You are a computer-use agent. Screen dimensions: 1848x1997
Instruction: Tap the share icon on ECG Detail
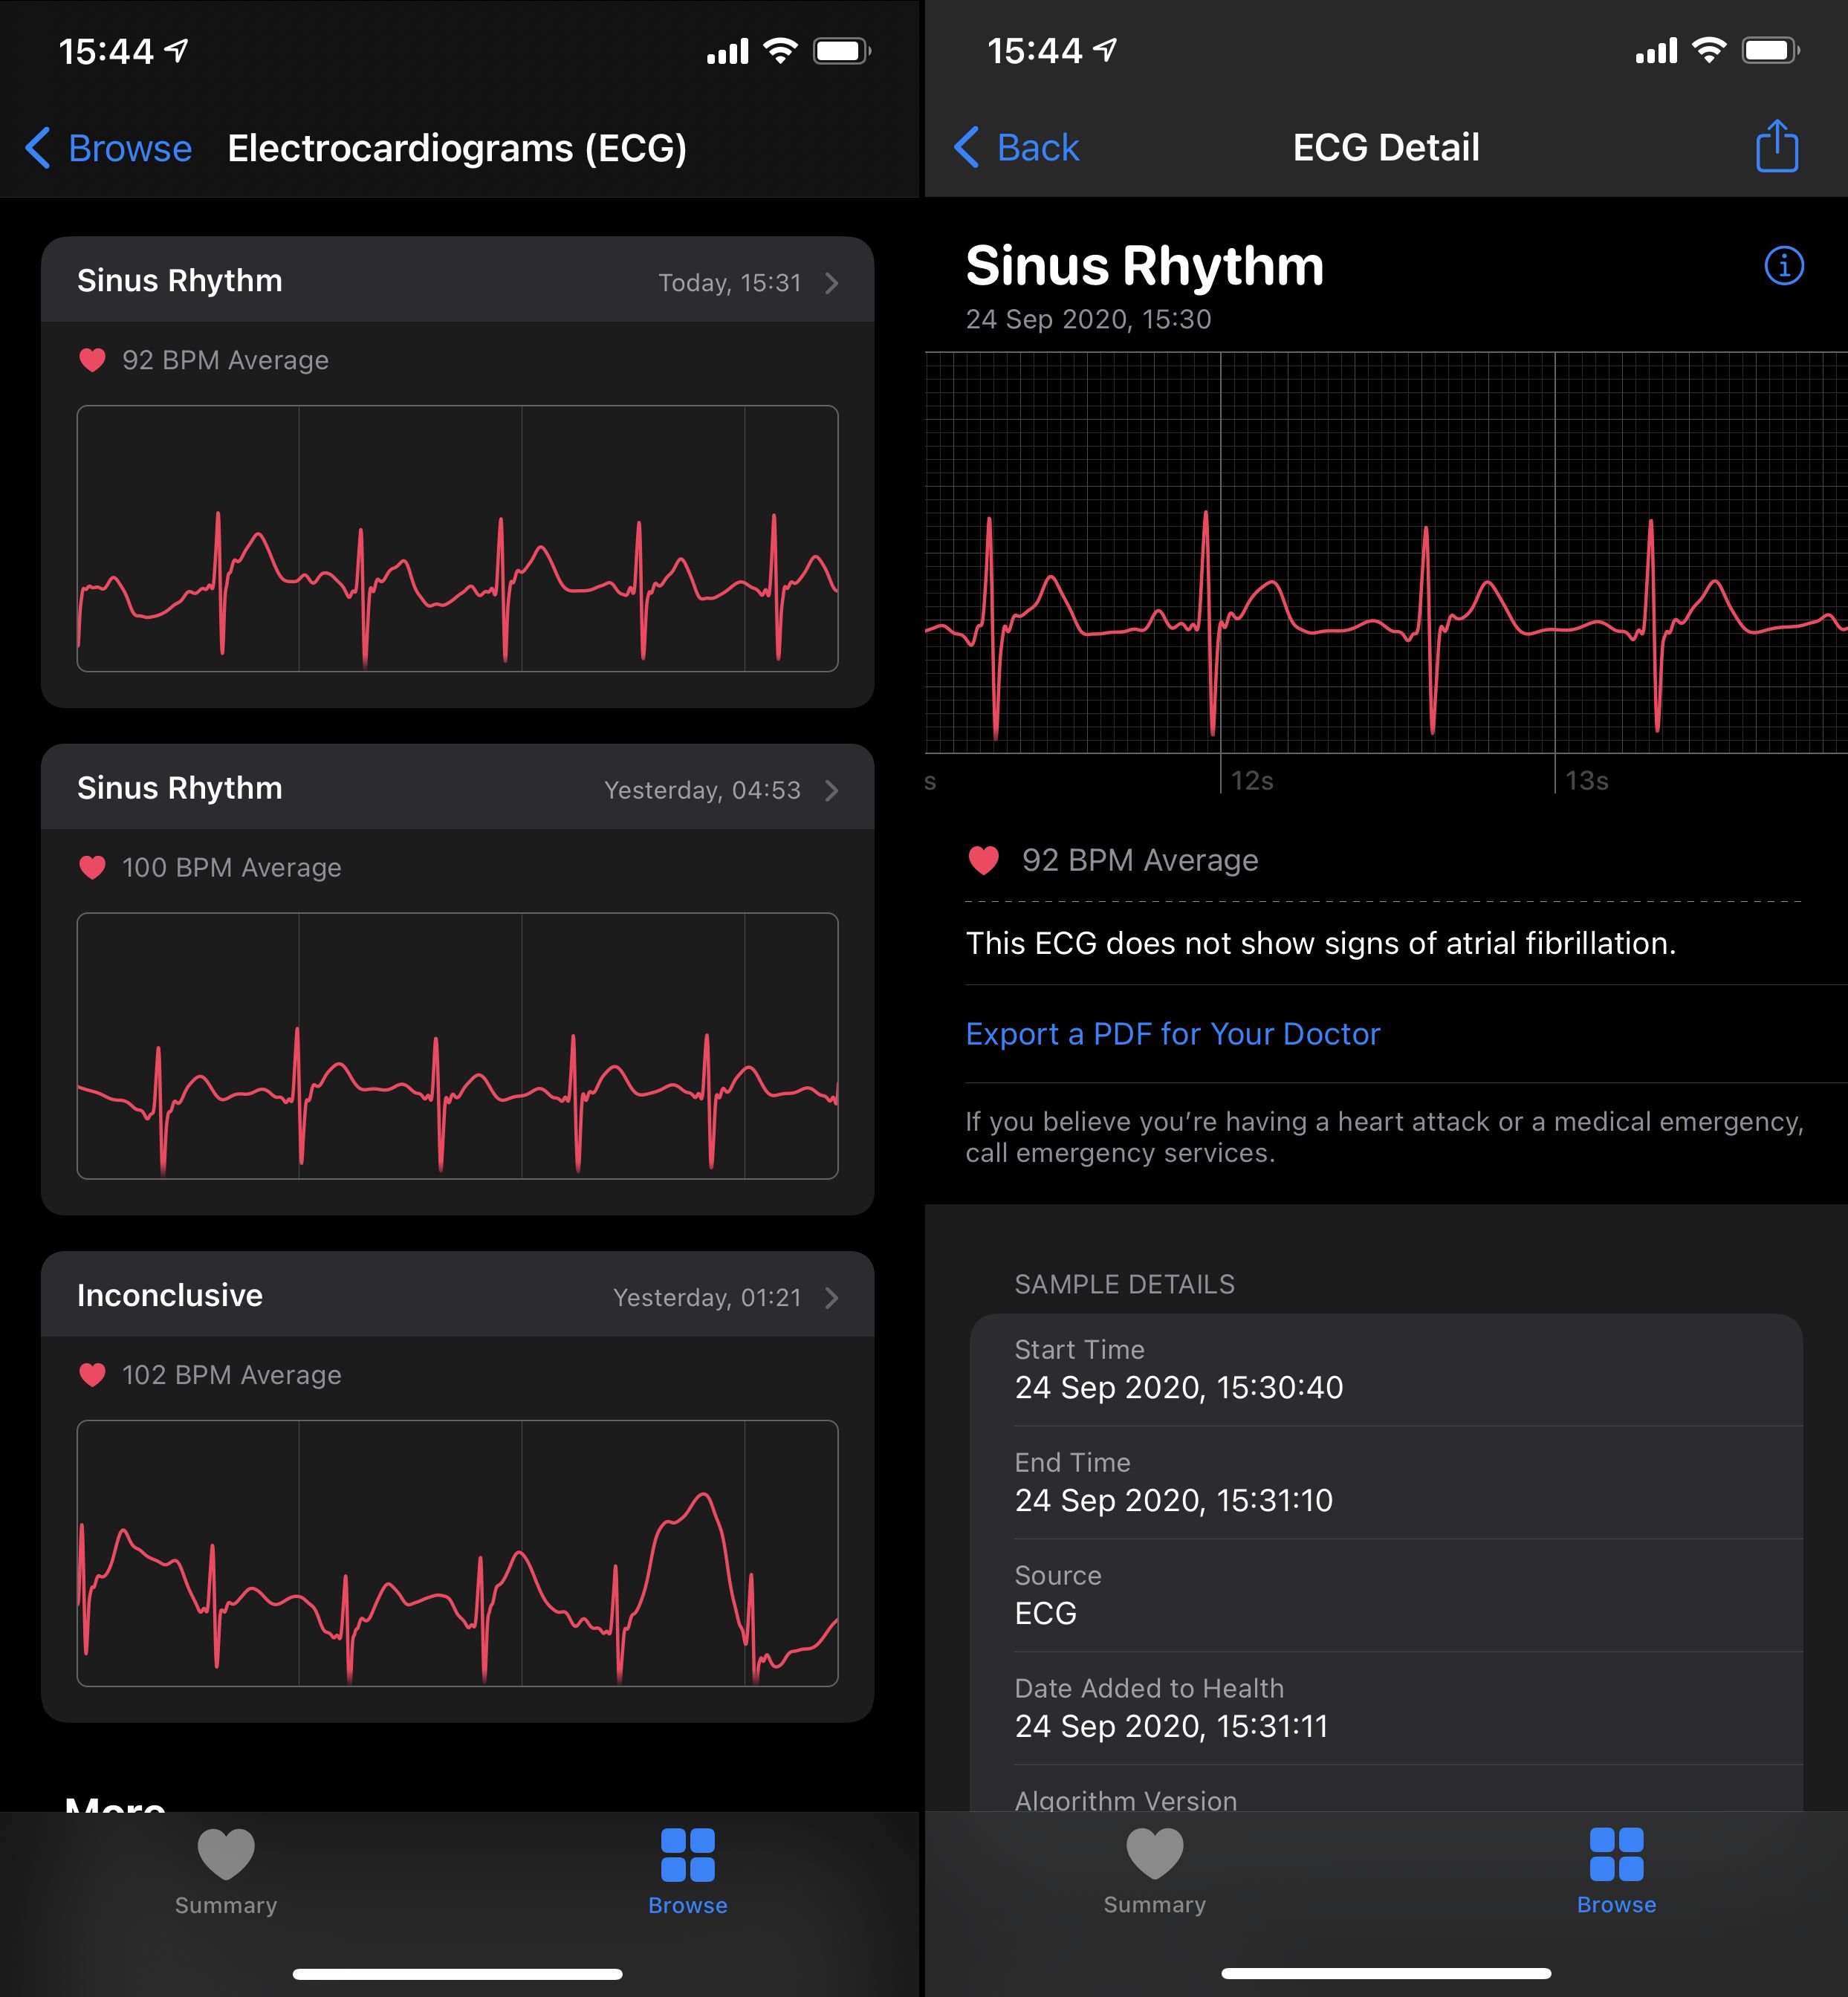[x=1776, y=146]
